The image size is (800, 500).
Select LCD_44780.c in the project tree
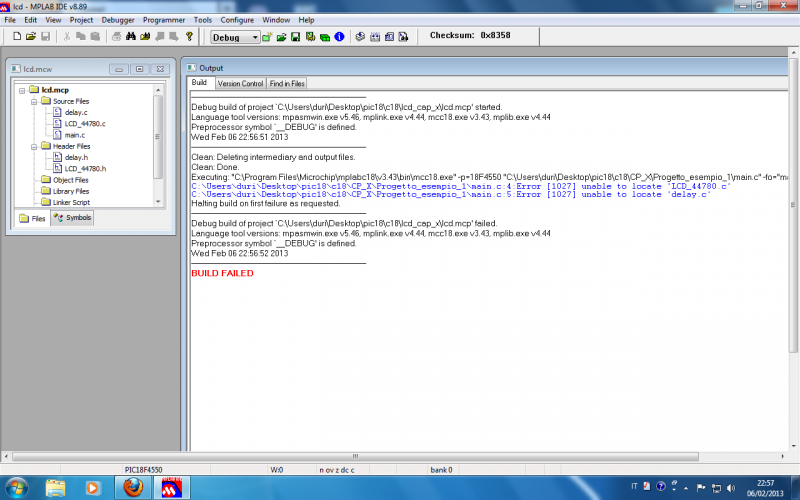pos(85,123)
